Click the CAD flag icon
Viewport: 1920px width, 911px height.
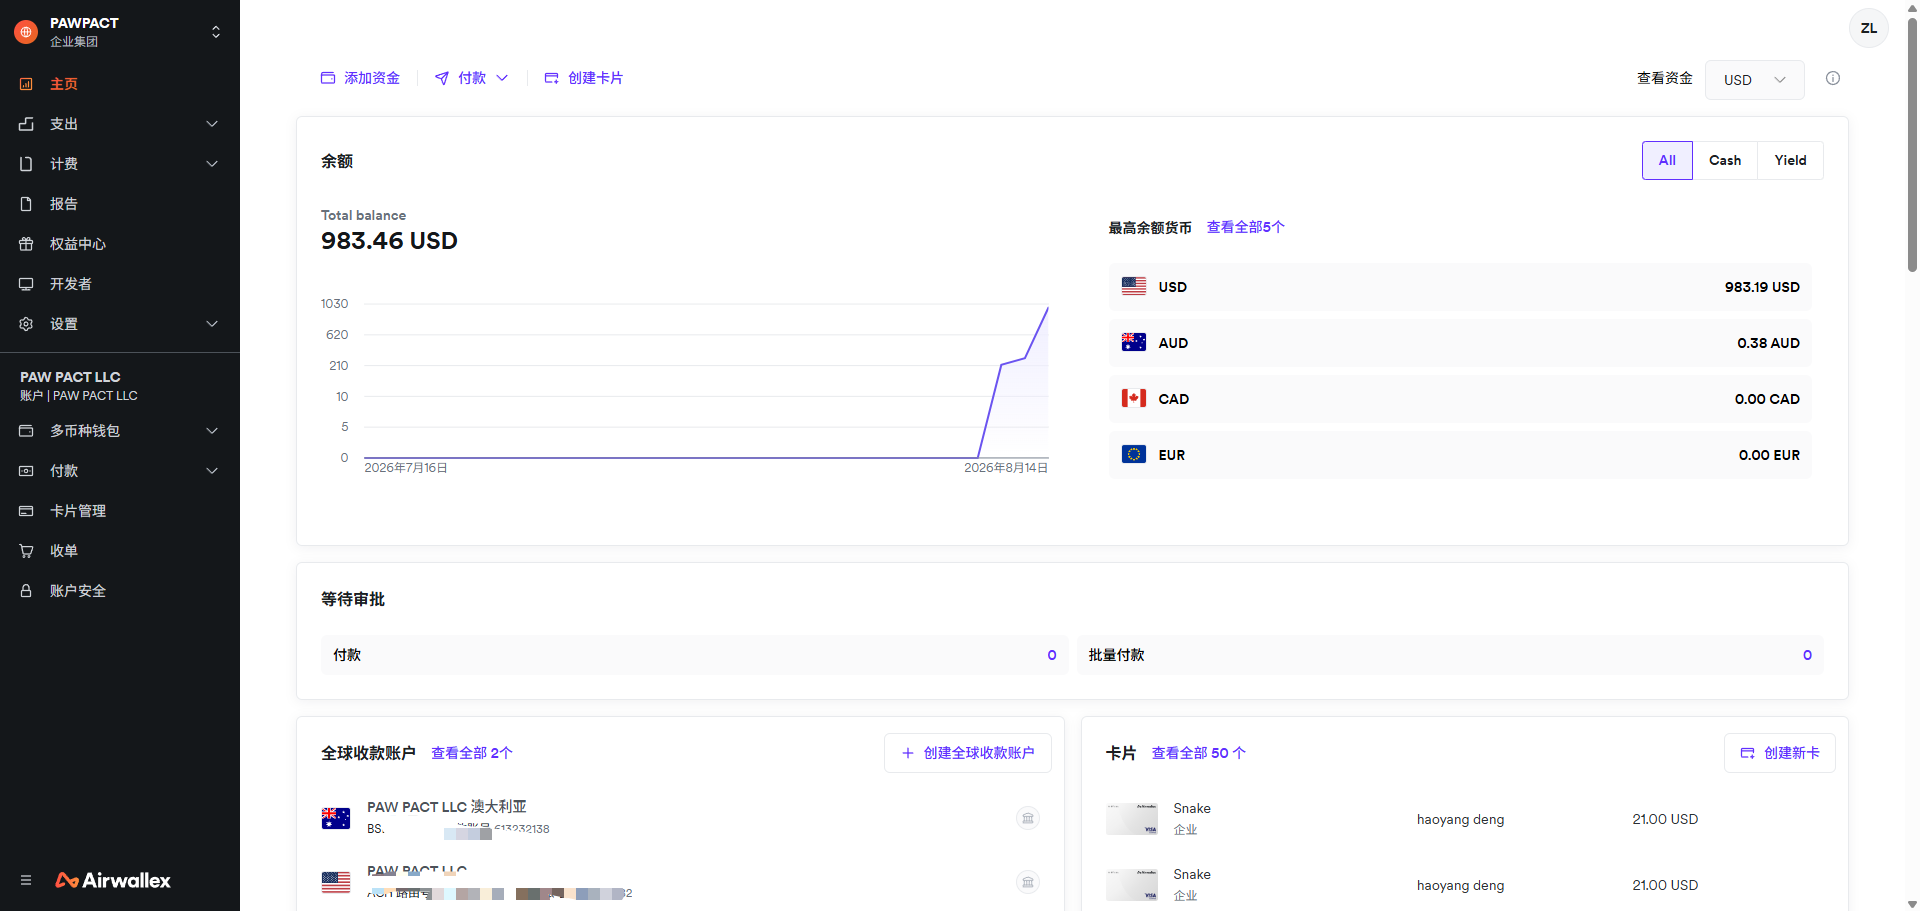pos(1134,398)
